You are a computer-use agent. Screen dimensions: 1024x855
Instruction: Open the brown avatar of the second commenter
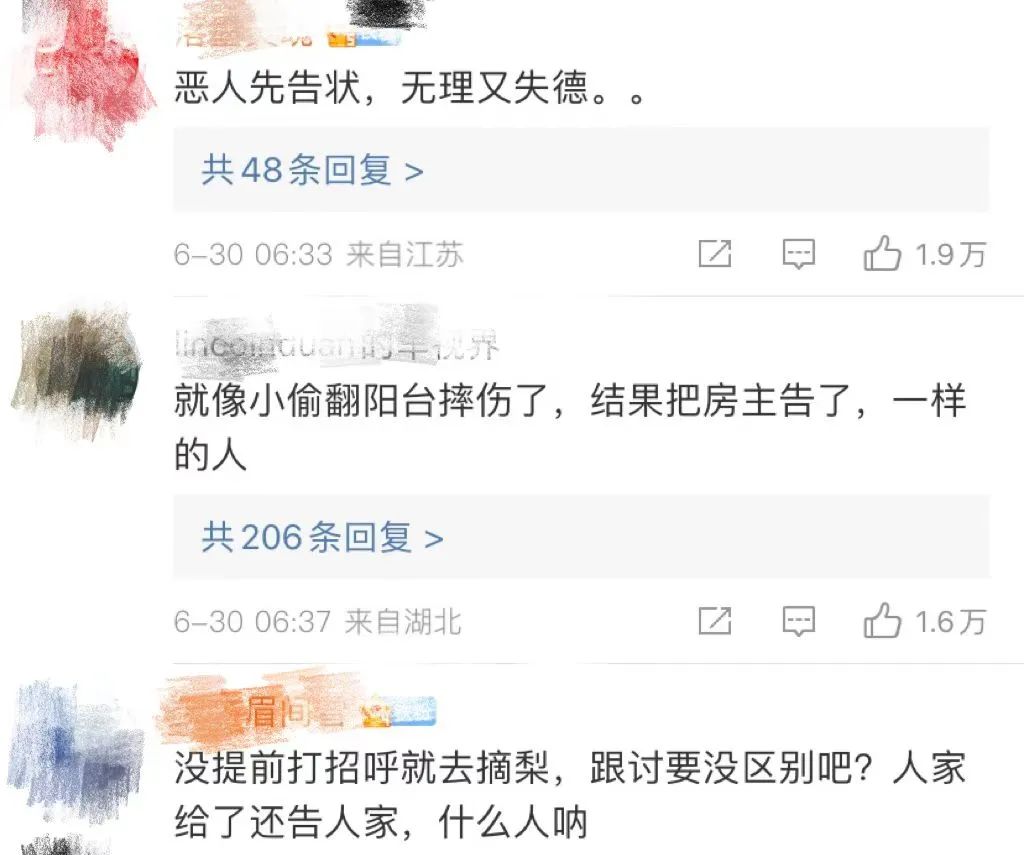click(x=77, y=372)
